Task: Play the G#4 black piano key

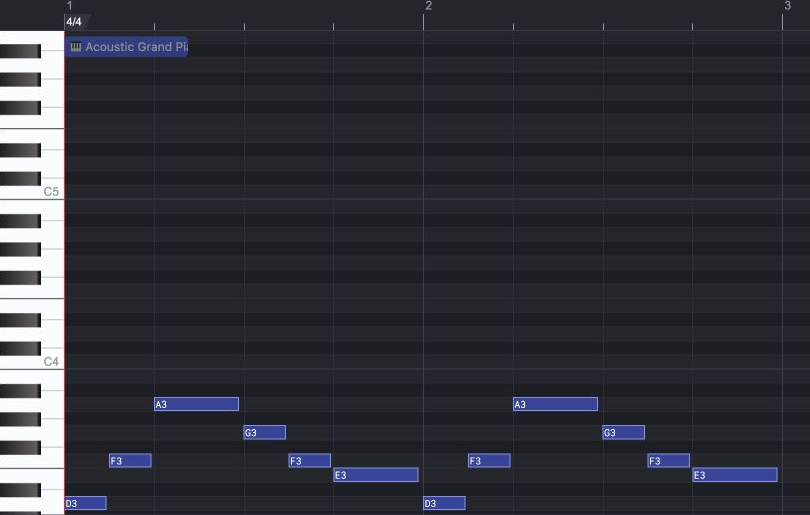Action: (x=20, y=249)
